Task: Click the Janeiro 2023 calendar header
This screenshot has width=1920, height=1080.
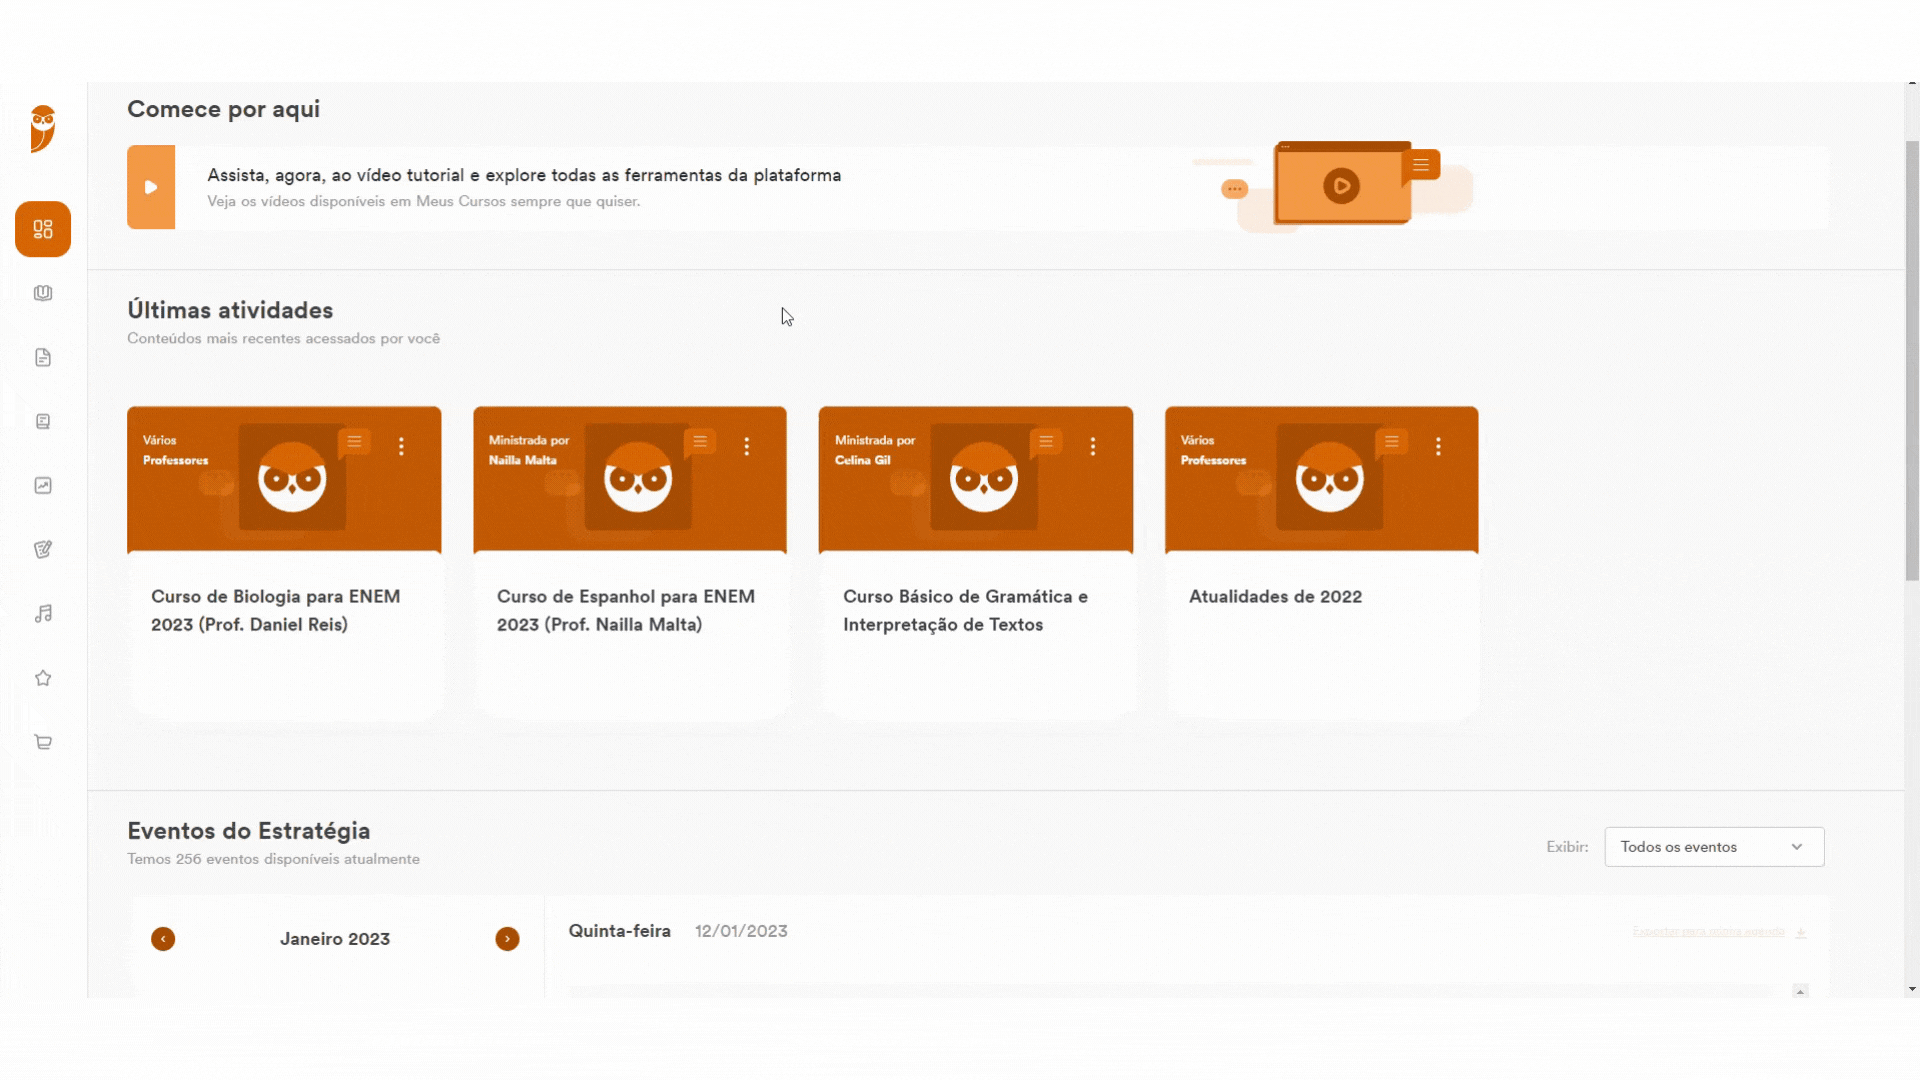Action: [335, 939]
